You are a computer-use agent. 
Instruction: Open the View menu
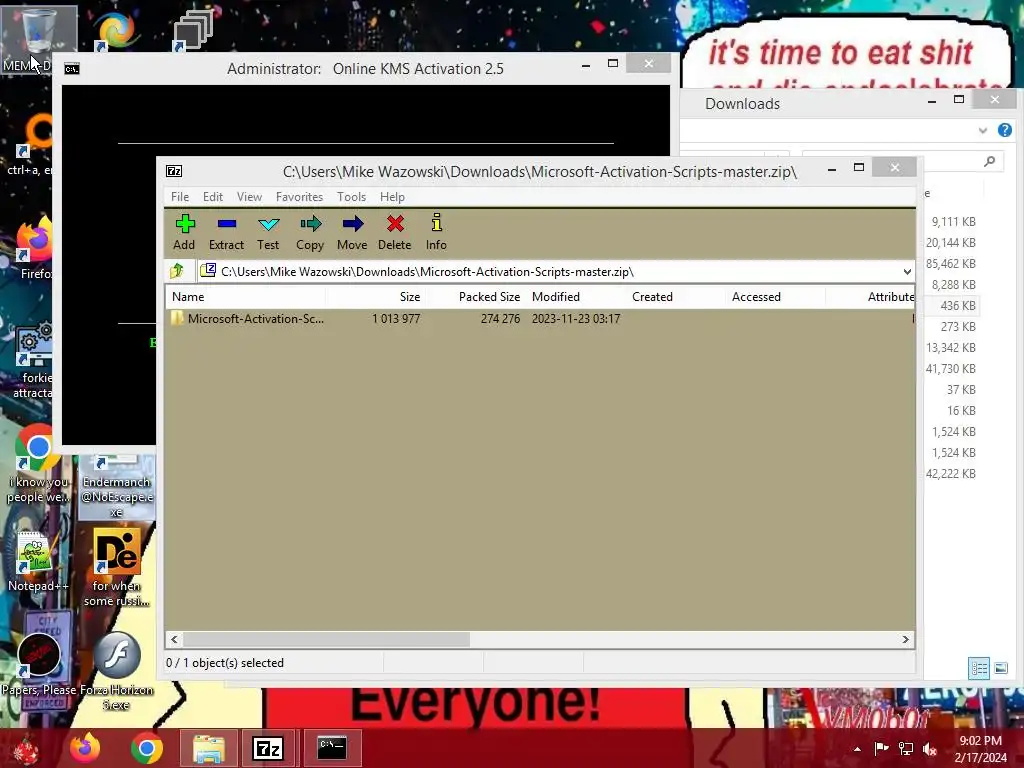[249, 197]
